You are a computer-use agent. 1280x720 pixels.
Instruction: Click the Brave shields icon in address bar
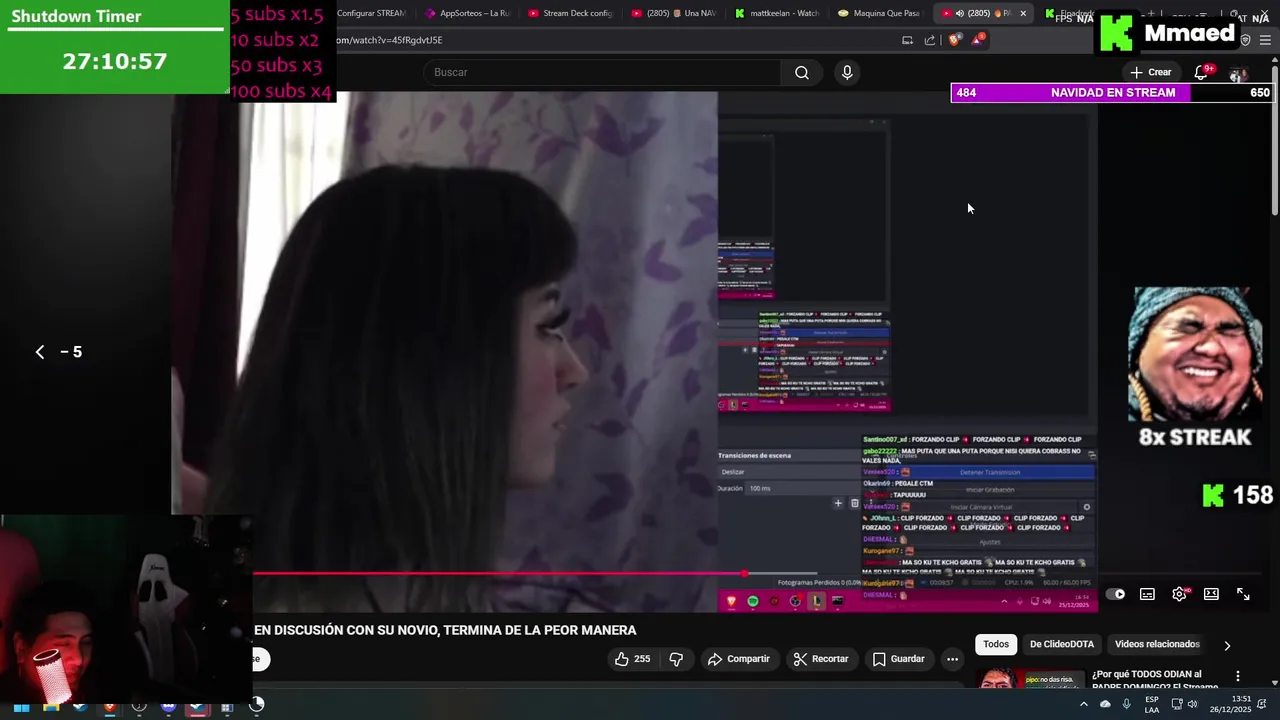click(954, 40)
